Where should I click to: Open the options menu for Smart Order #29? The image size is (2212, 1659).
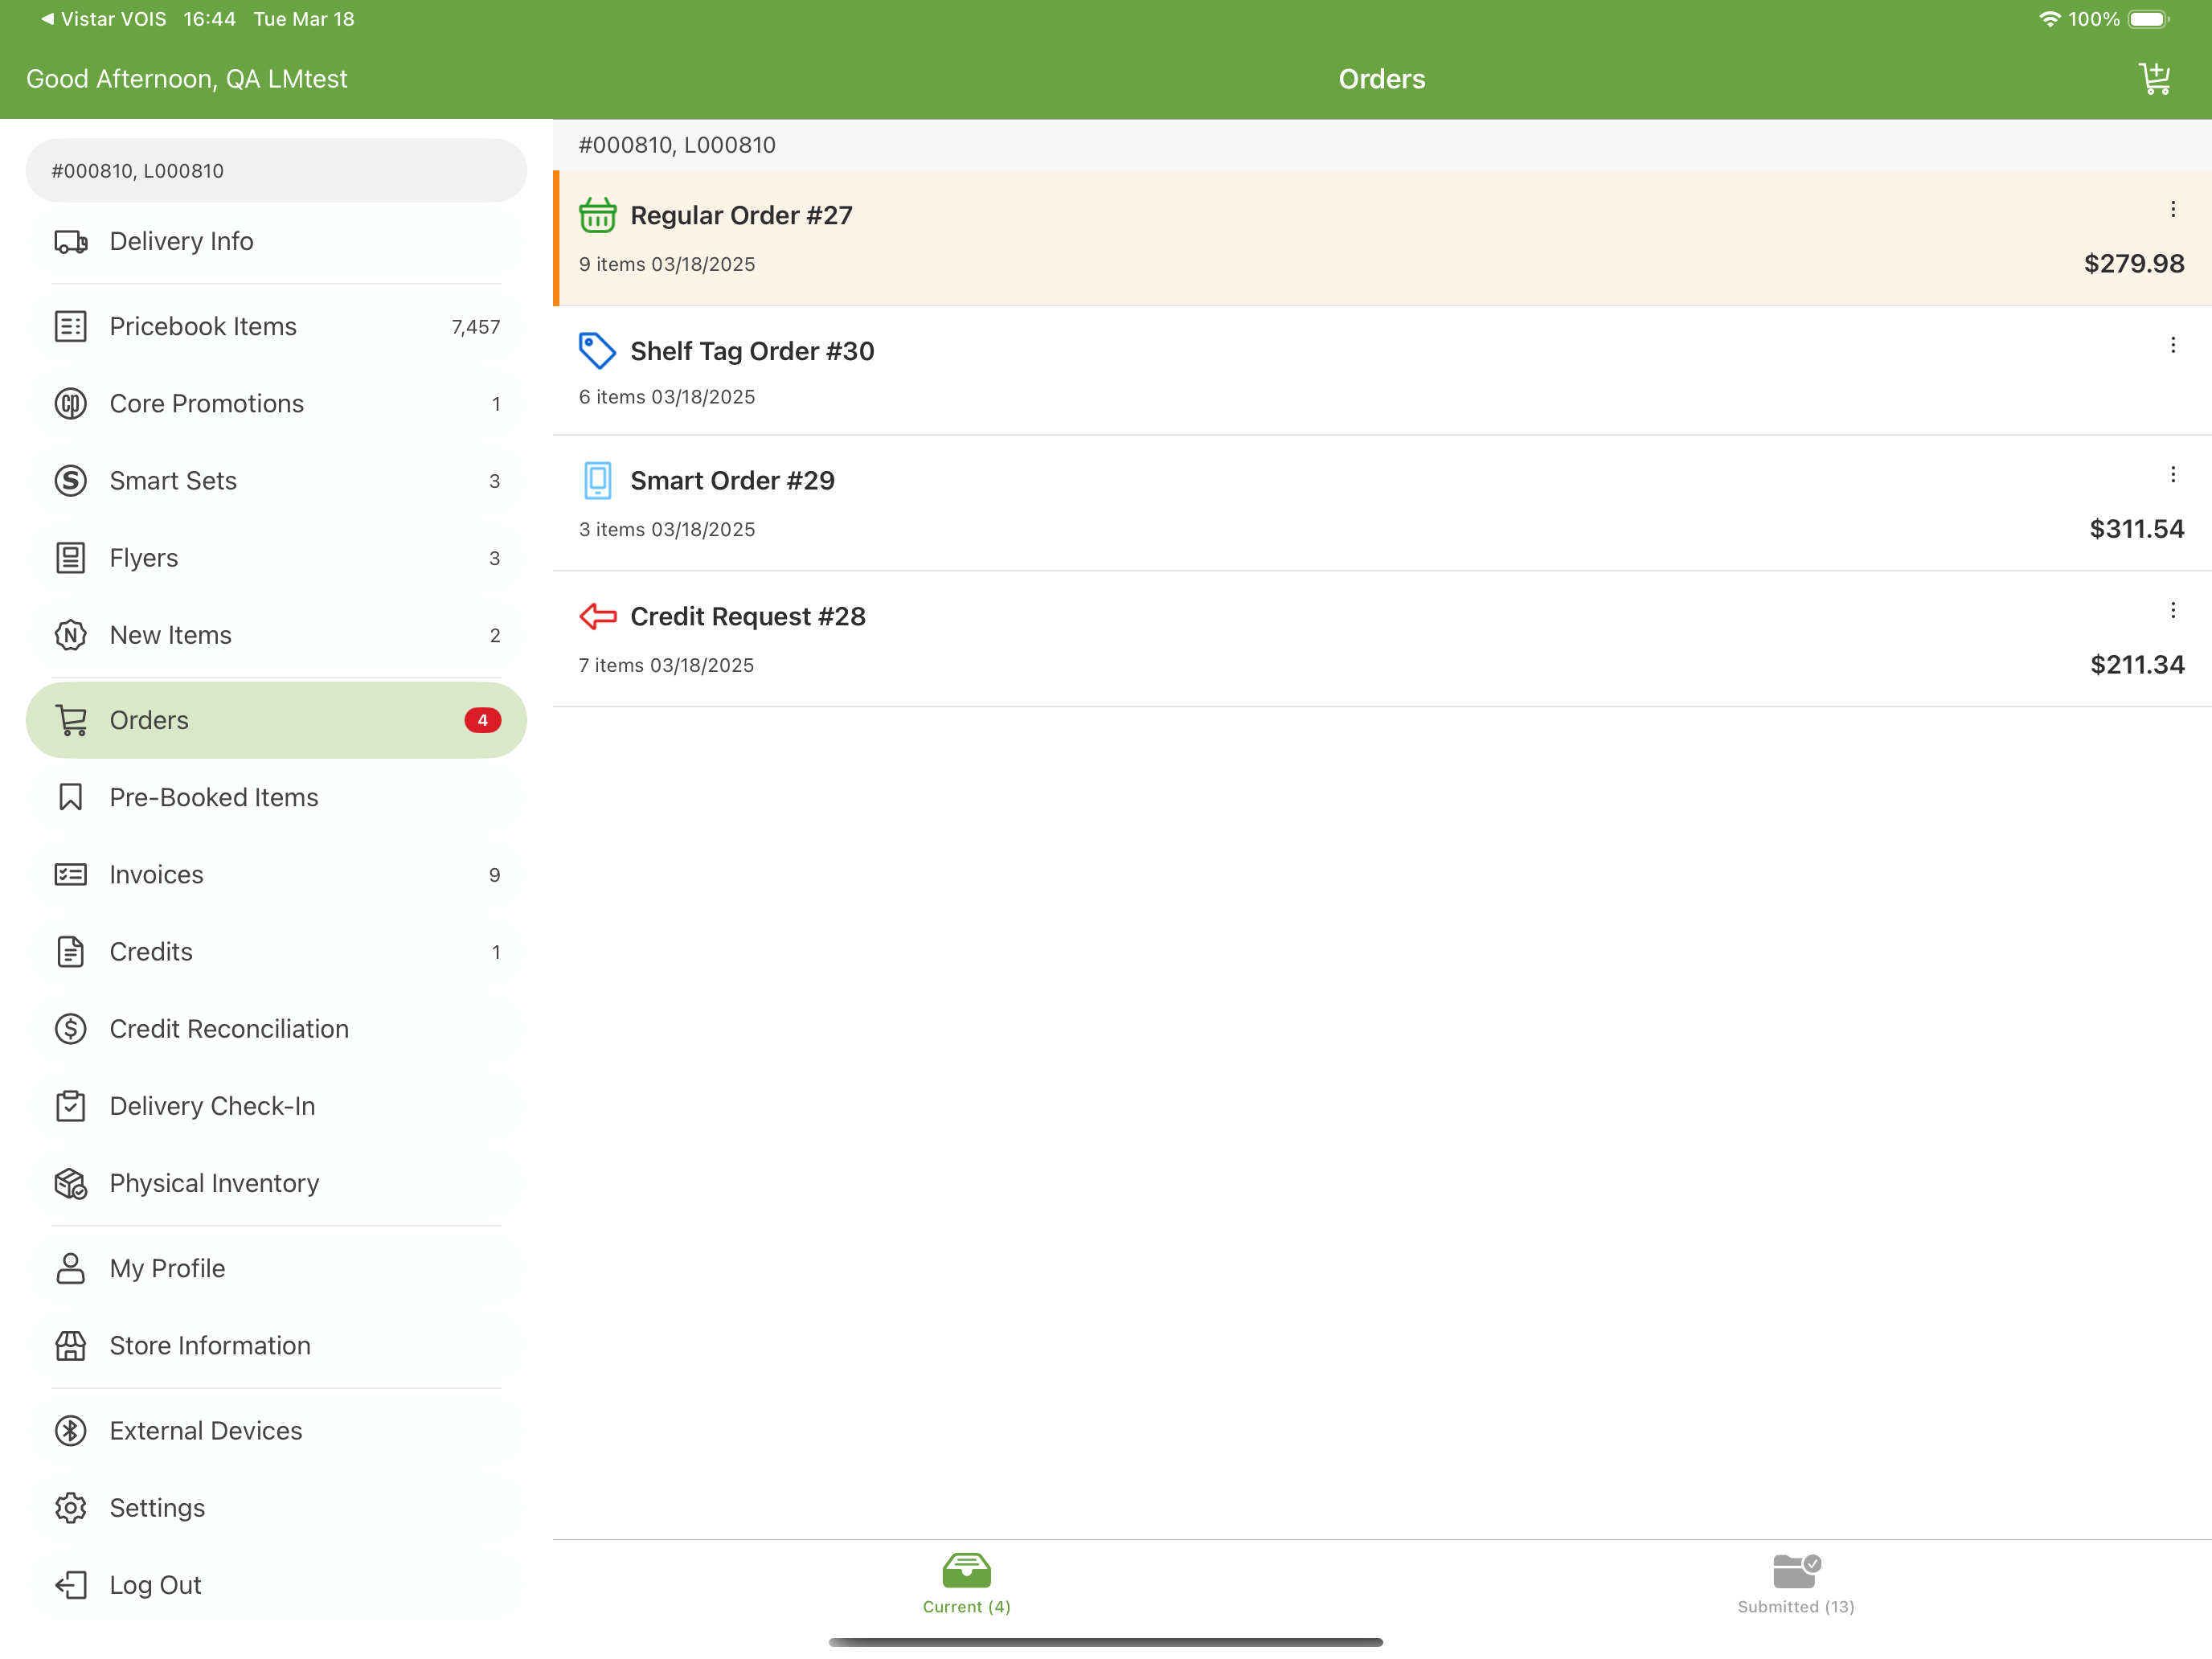(x=2172, y=474)
